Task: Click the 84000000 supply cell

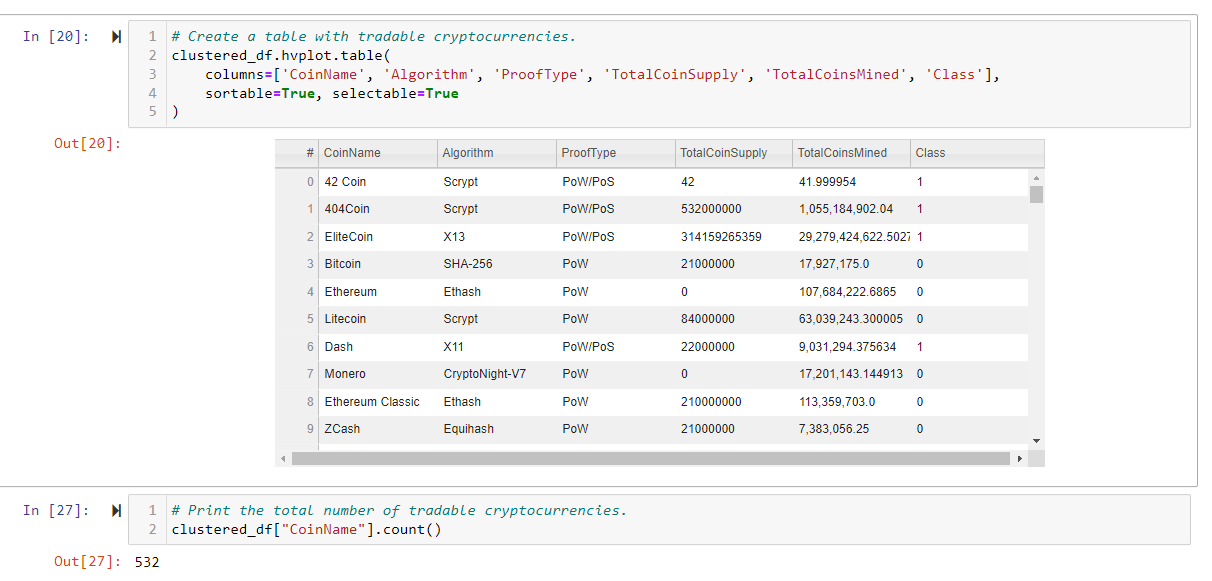Action: tap(734, 319)
